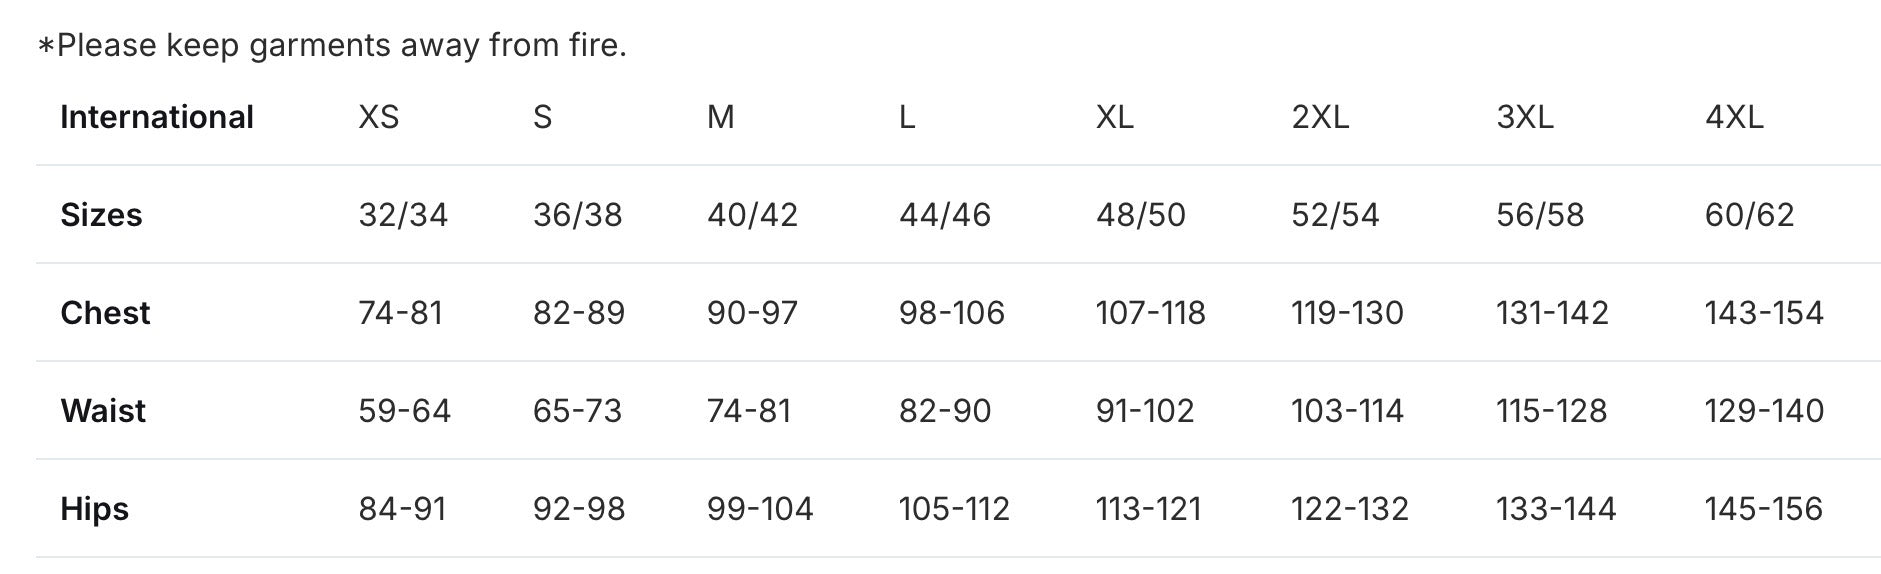Select hips range 145-156

pyautogui.click(x=1763, y=509)
